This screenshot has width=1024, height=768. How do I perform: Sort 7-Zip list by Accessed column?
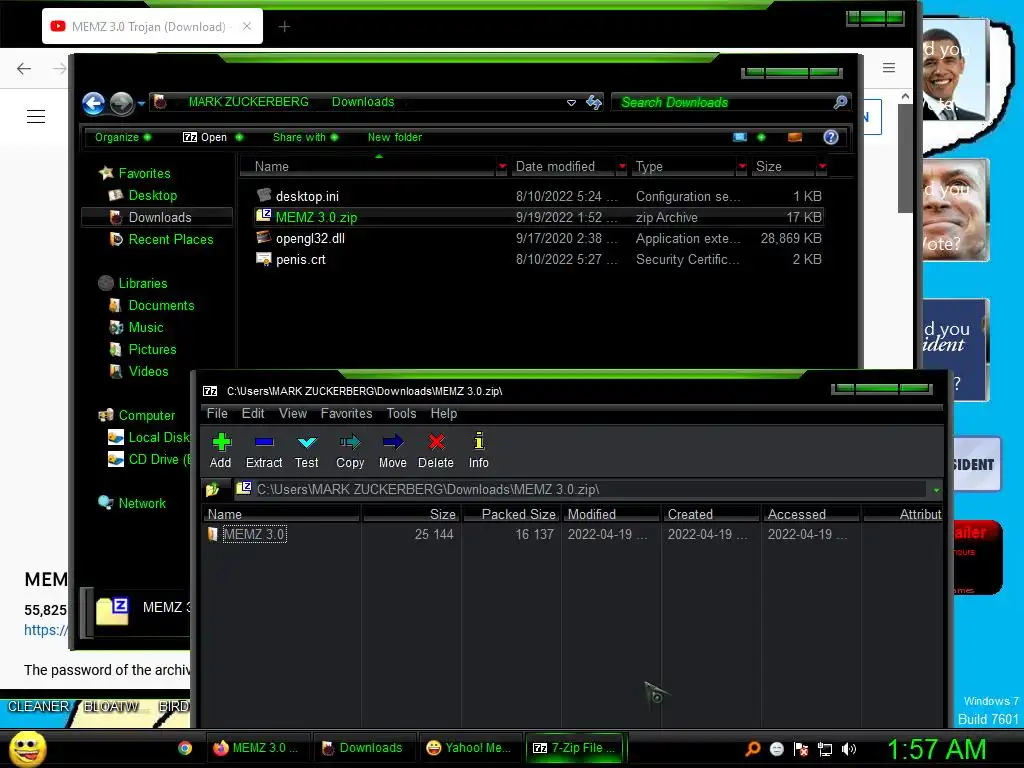pos(811,515)
